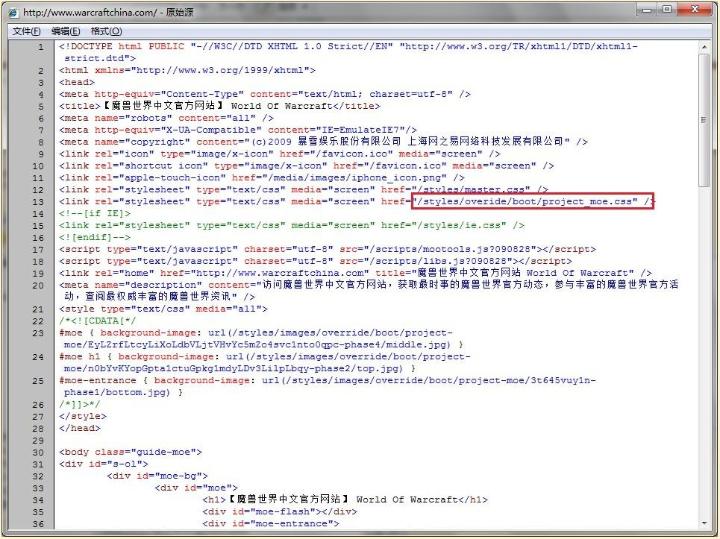Click the scrollbar down arrow
This screenshot has height=539, width=720.
(x=703, y=523)
